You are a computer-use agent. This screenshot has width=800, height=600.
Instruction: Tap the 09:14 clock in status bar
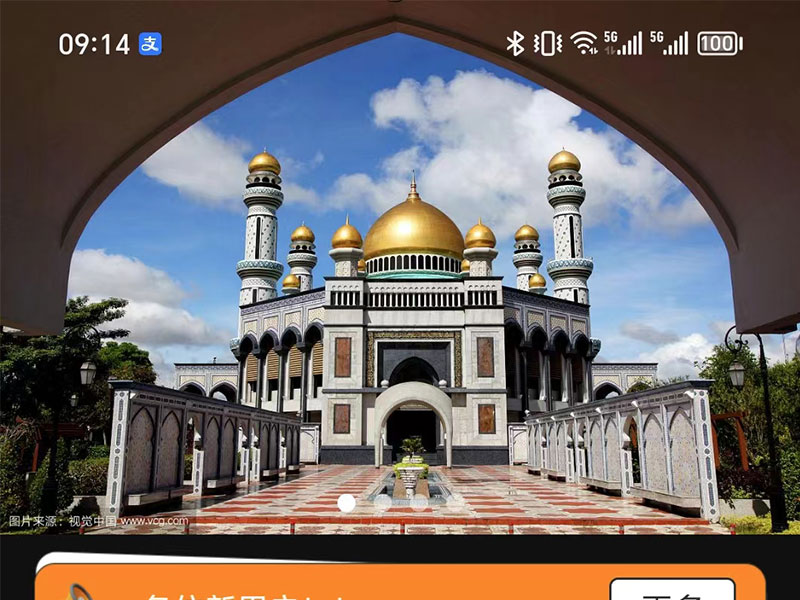coord(94,44)
